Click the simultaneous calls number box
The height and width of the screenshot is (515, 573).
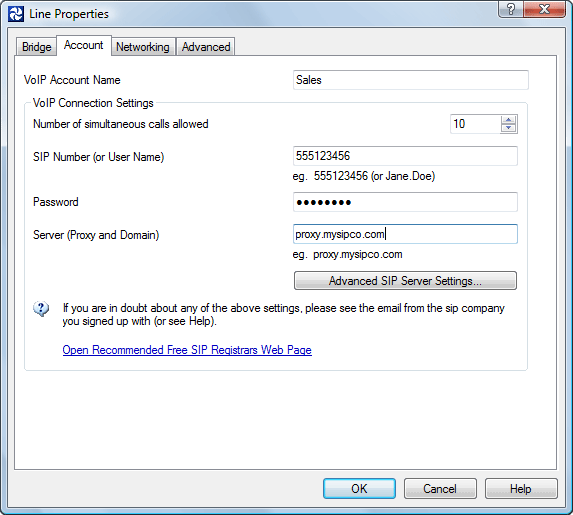click(475, 124)
